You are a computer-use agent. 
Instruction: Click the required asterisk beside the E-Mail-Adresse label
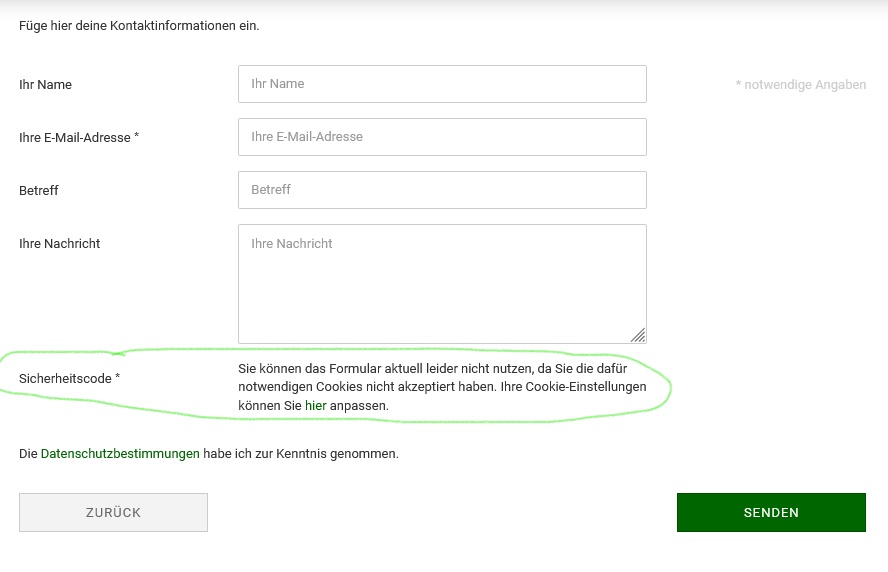[x=136, y=137]
